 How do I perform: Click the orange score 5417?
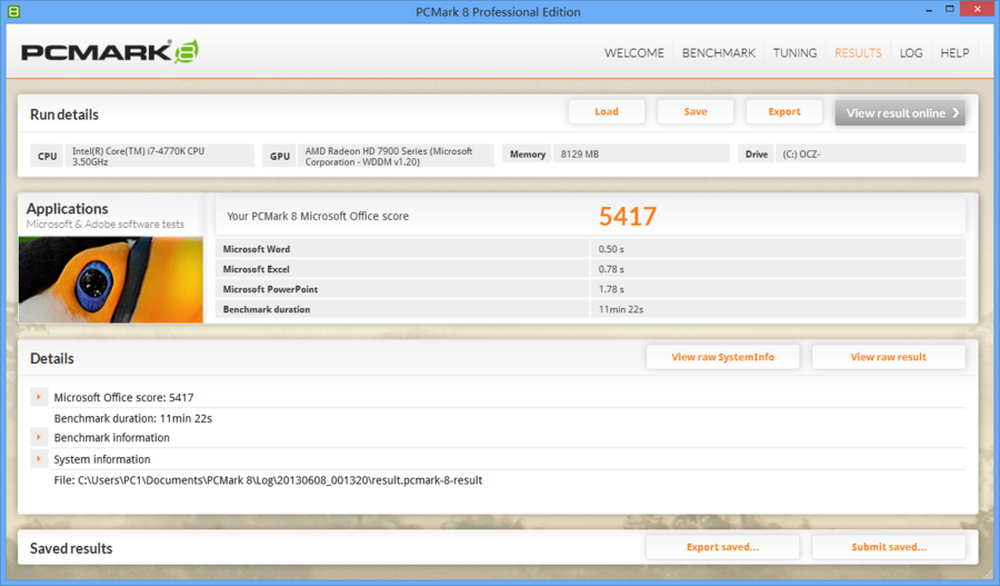(x=627, y=217)
